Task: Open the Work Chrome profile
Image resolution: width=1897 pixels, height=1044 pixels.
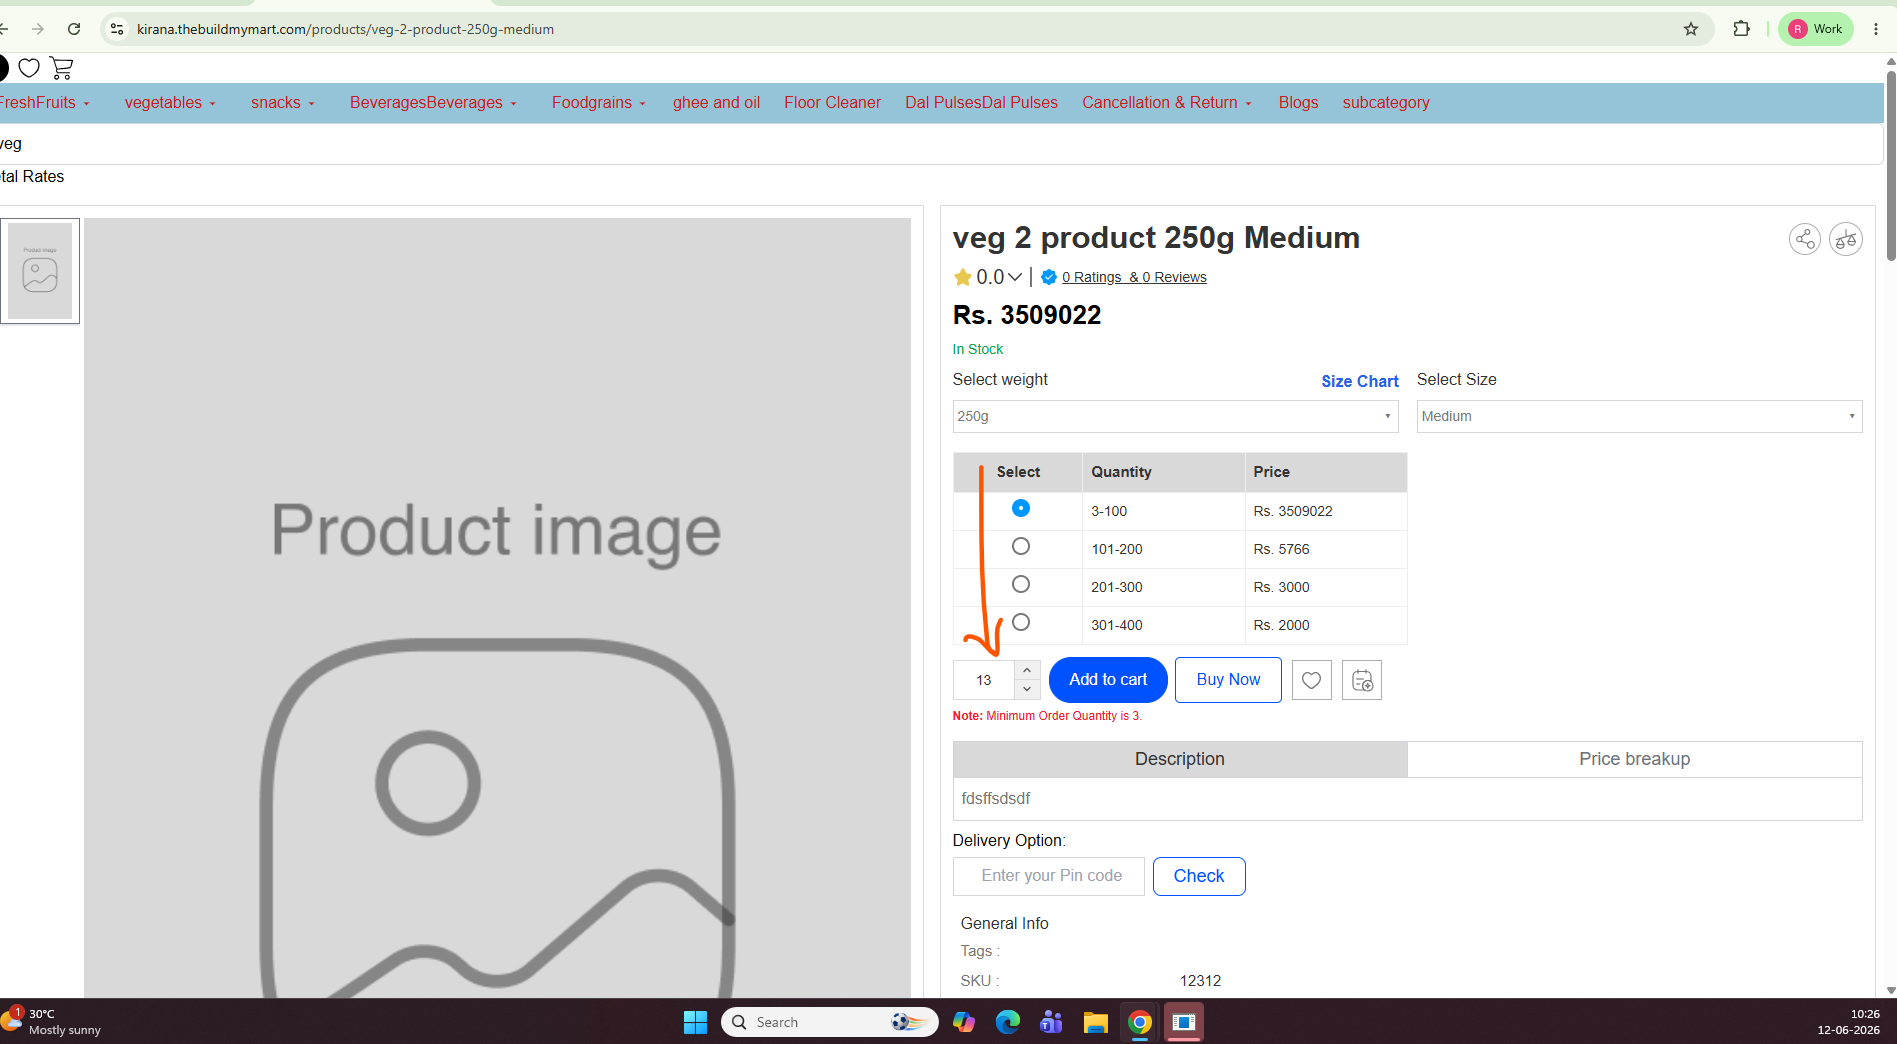Action: (x=1815, y=29)
